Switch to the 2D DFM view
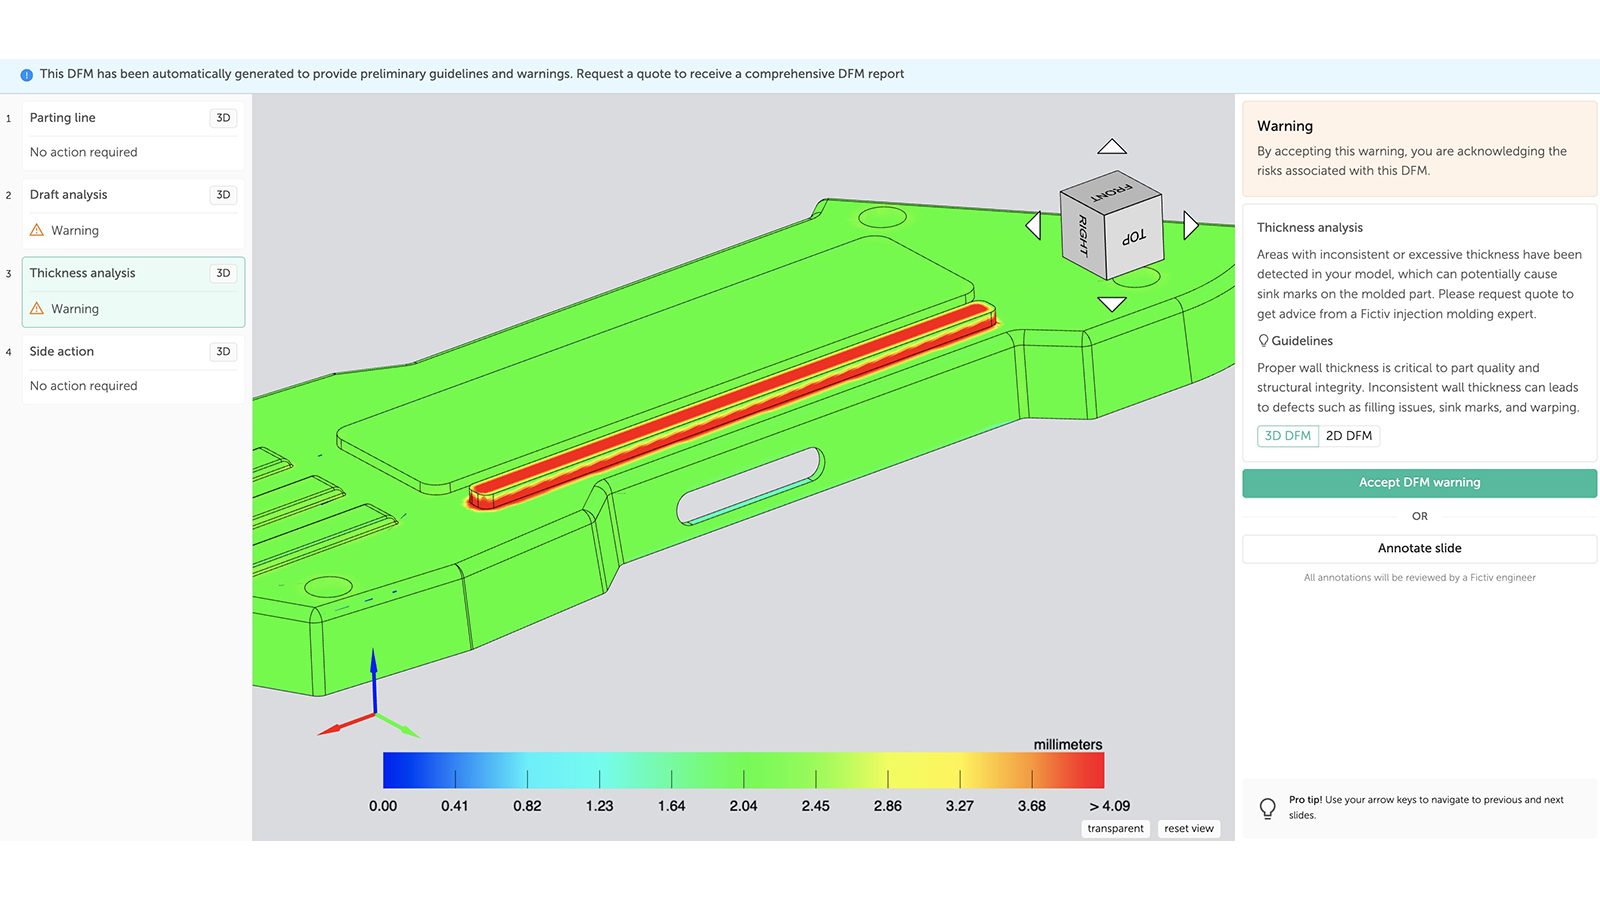The height and width of the screenshot is (900, 1600). pyautogui.click(x=1349, y=435)
